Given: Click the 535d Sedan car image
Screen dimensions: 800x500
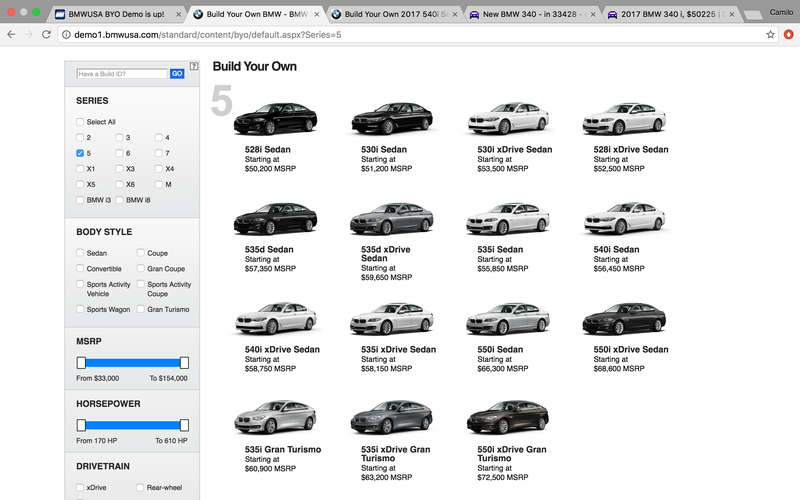Looking at the screenshot, I should coord(276,218).
